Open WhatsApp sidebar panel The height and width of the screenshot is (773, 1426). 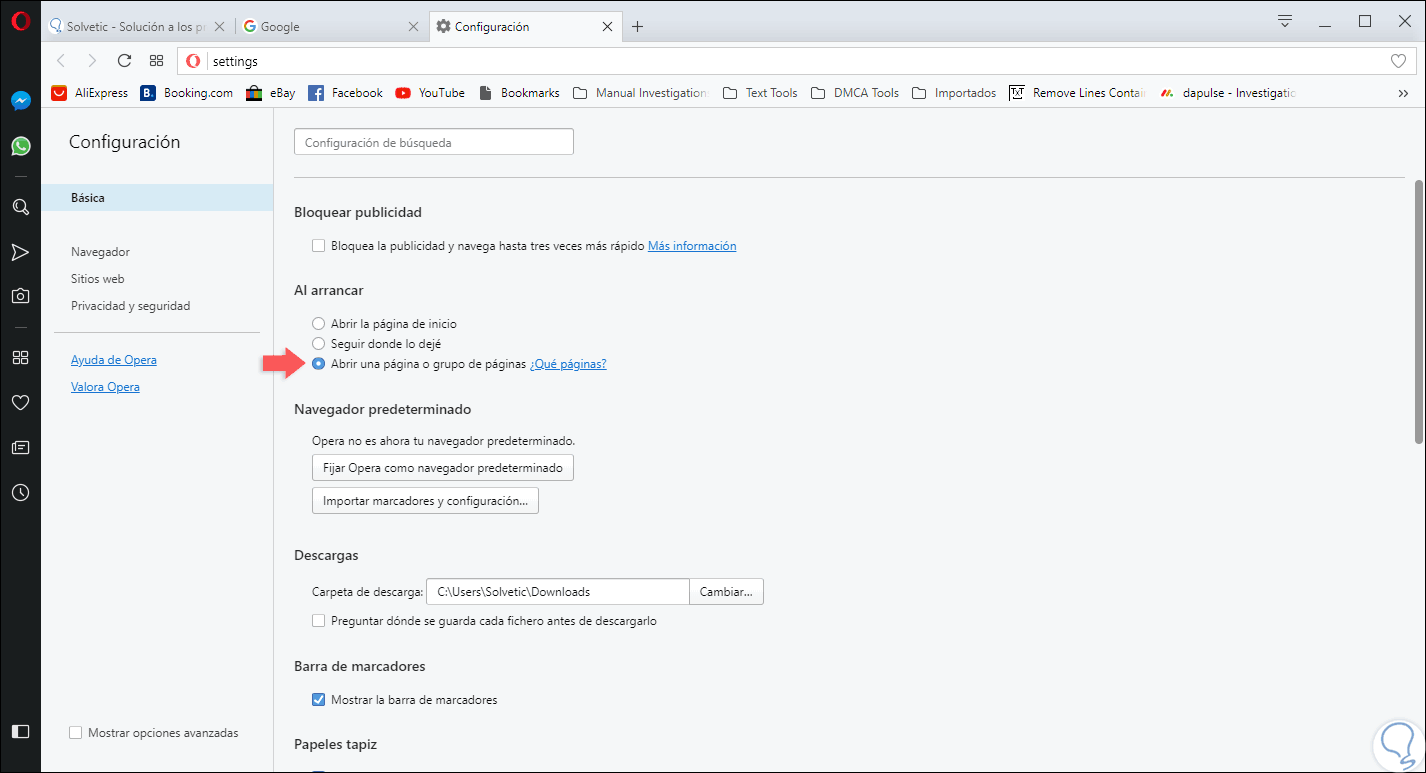coord(20,146)
